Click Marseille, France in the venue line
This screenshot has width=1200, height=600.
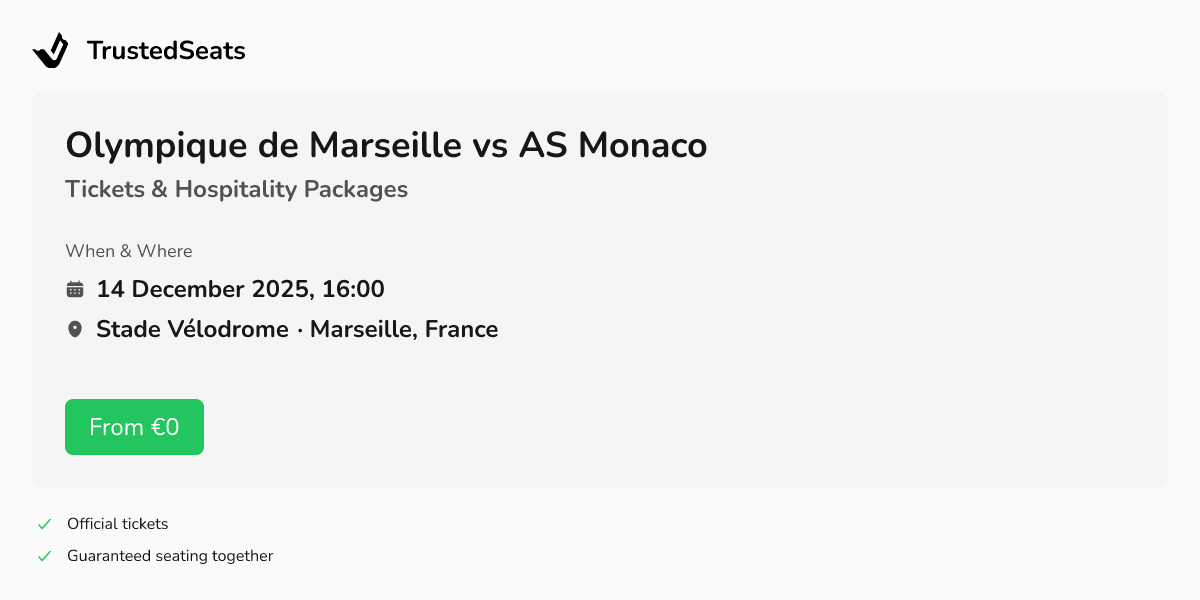[x=404, y=329]
